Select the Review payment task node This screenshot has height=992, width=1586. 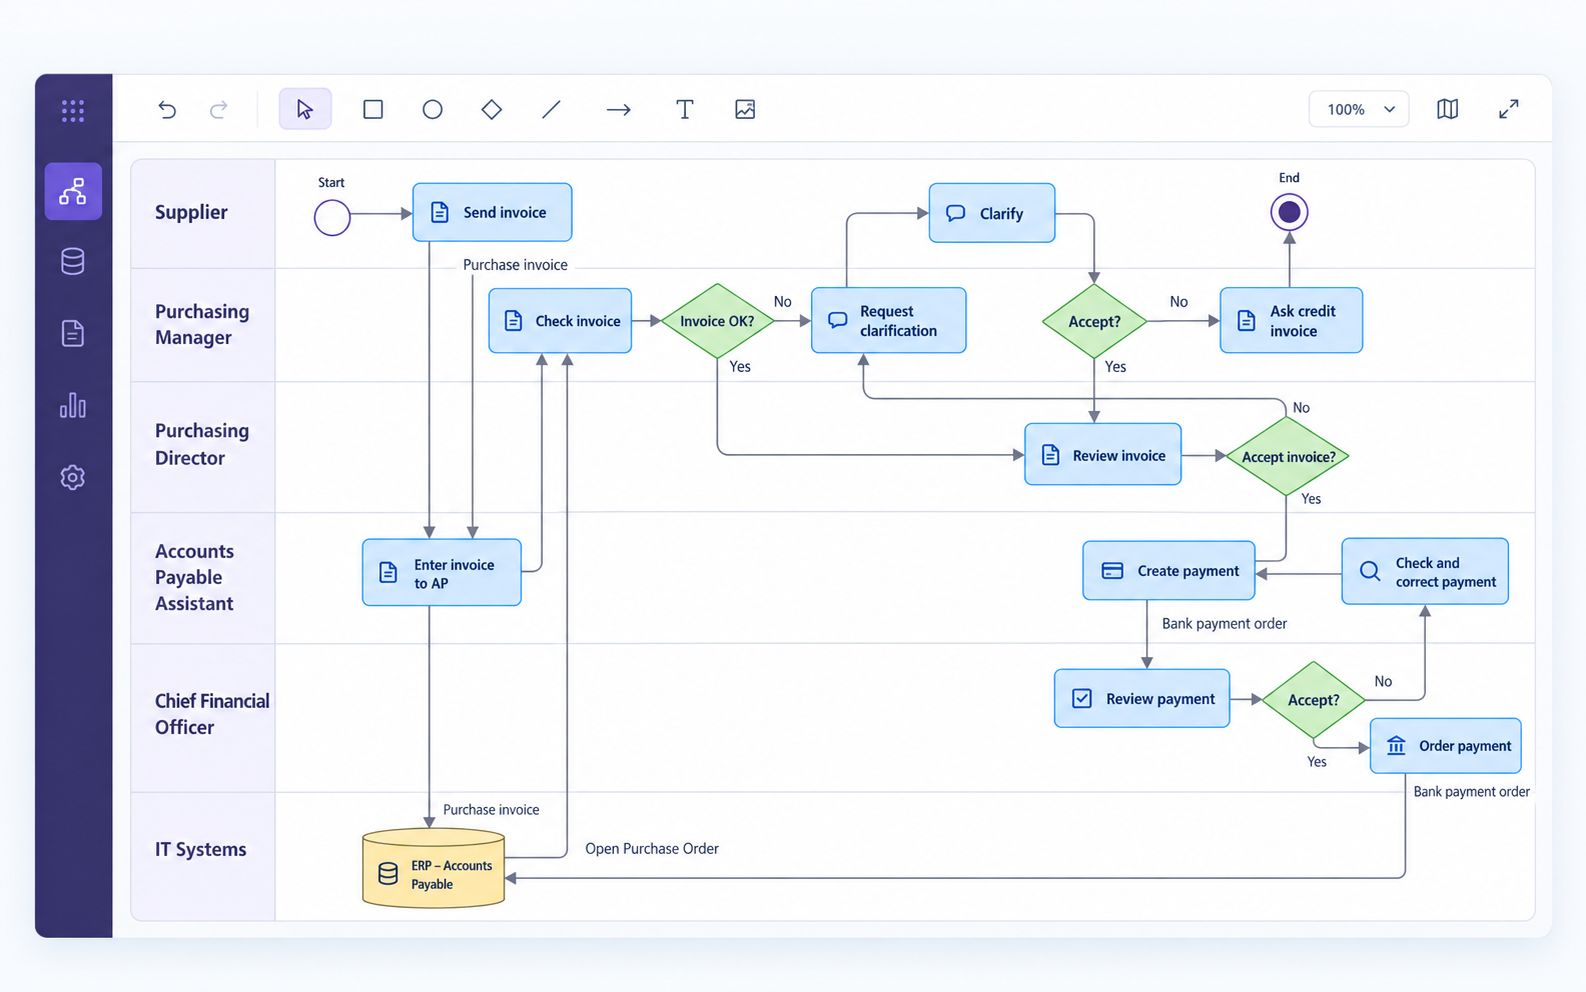click(x=1142, y=699)
